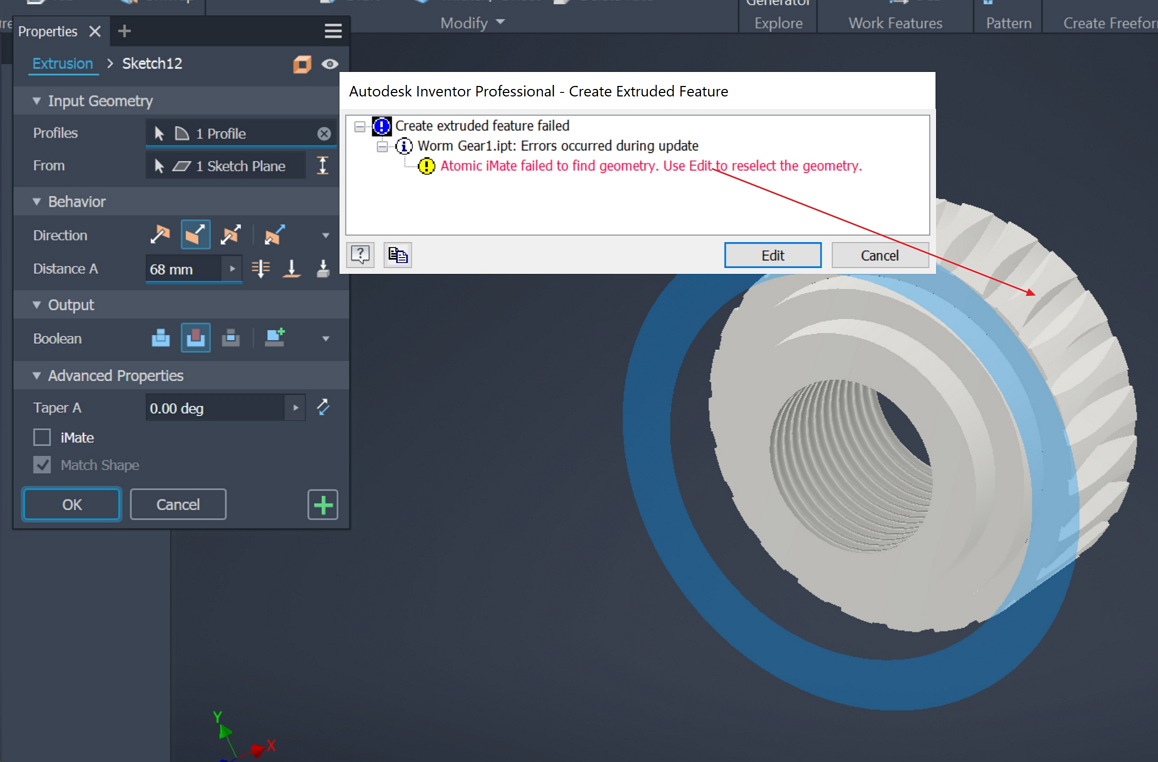This screenshot has width=1158, height=762.
Task: Collapse the Worm Gear1.ipt error node
Action: pyautogui.click(x=382, y=146)
